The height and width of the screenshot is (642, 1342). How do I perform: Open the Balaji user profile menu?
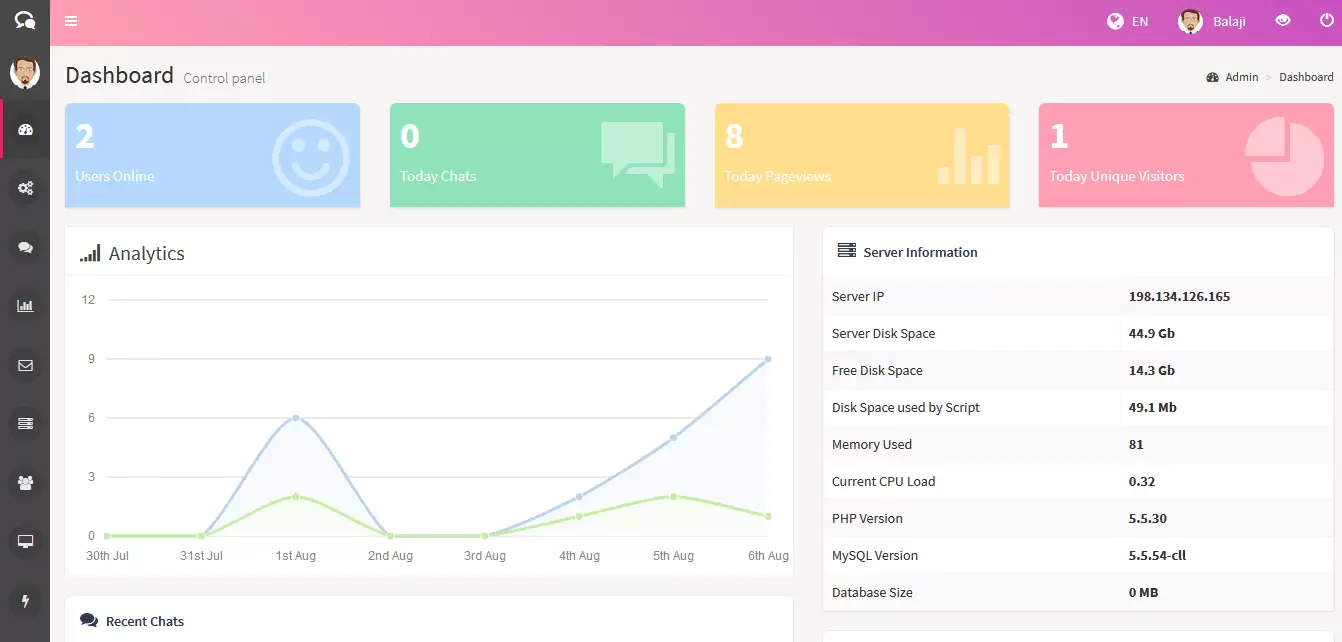tap(1212, 21)
